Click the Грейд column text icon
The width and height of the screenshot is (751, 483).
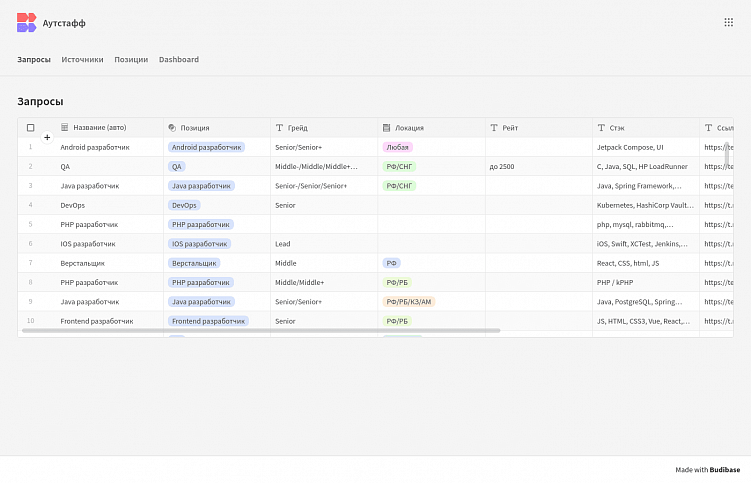pos(279,128)
